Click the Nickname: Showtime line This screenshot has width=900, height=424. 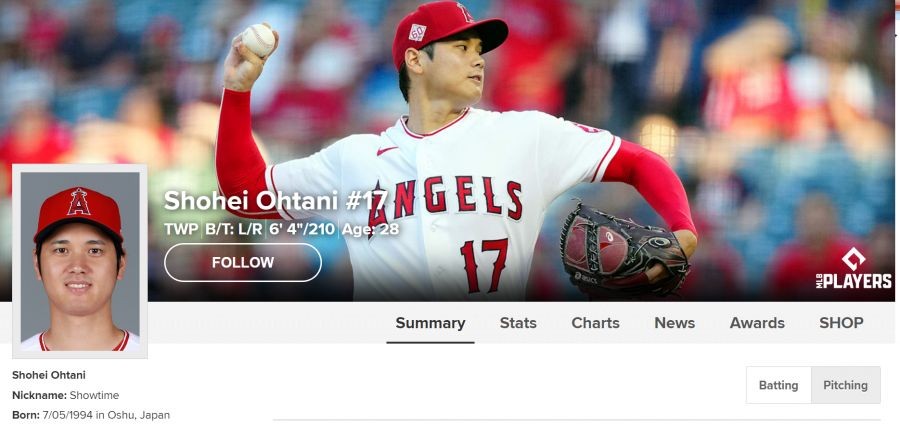click(65, 395)
